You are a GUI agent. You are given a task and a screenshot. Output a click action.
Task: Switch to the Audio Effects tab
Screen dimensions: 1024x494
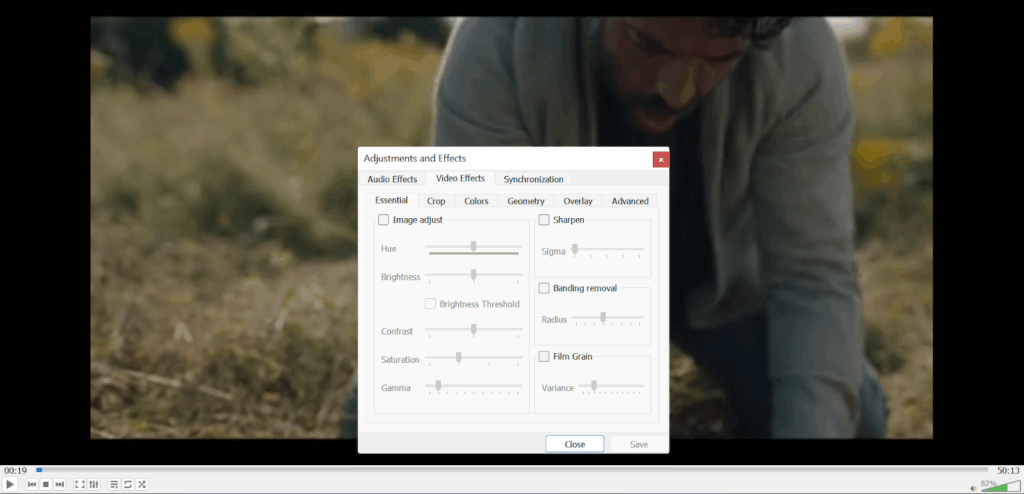pos(392,179)
